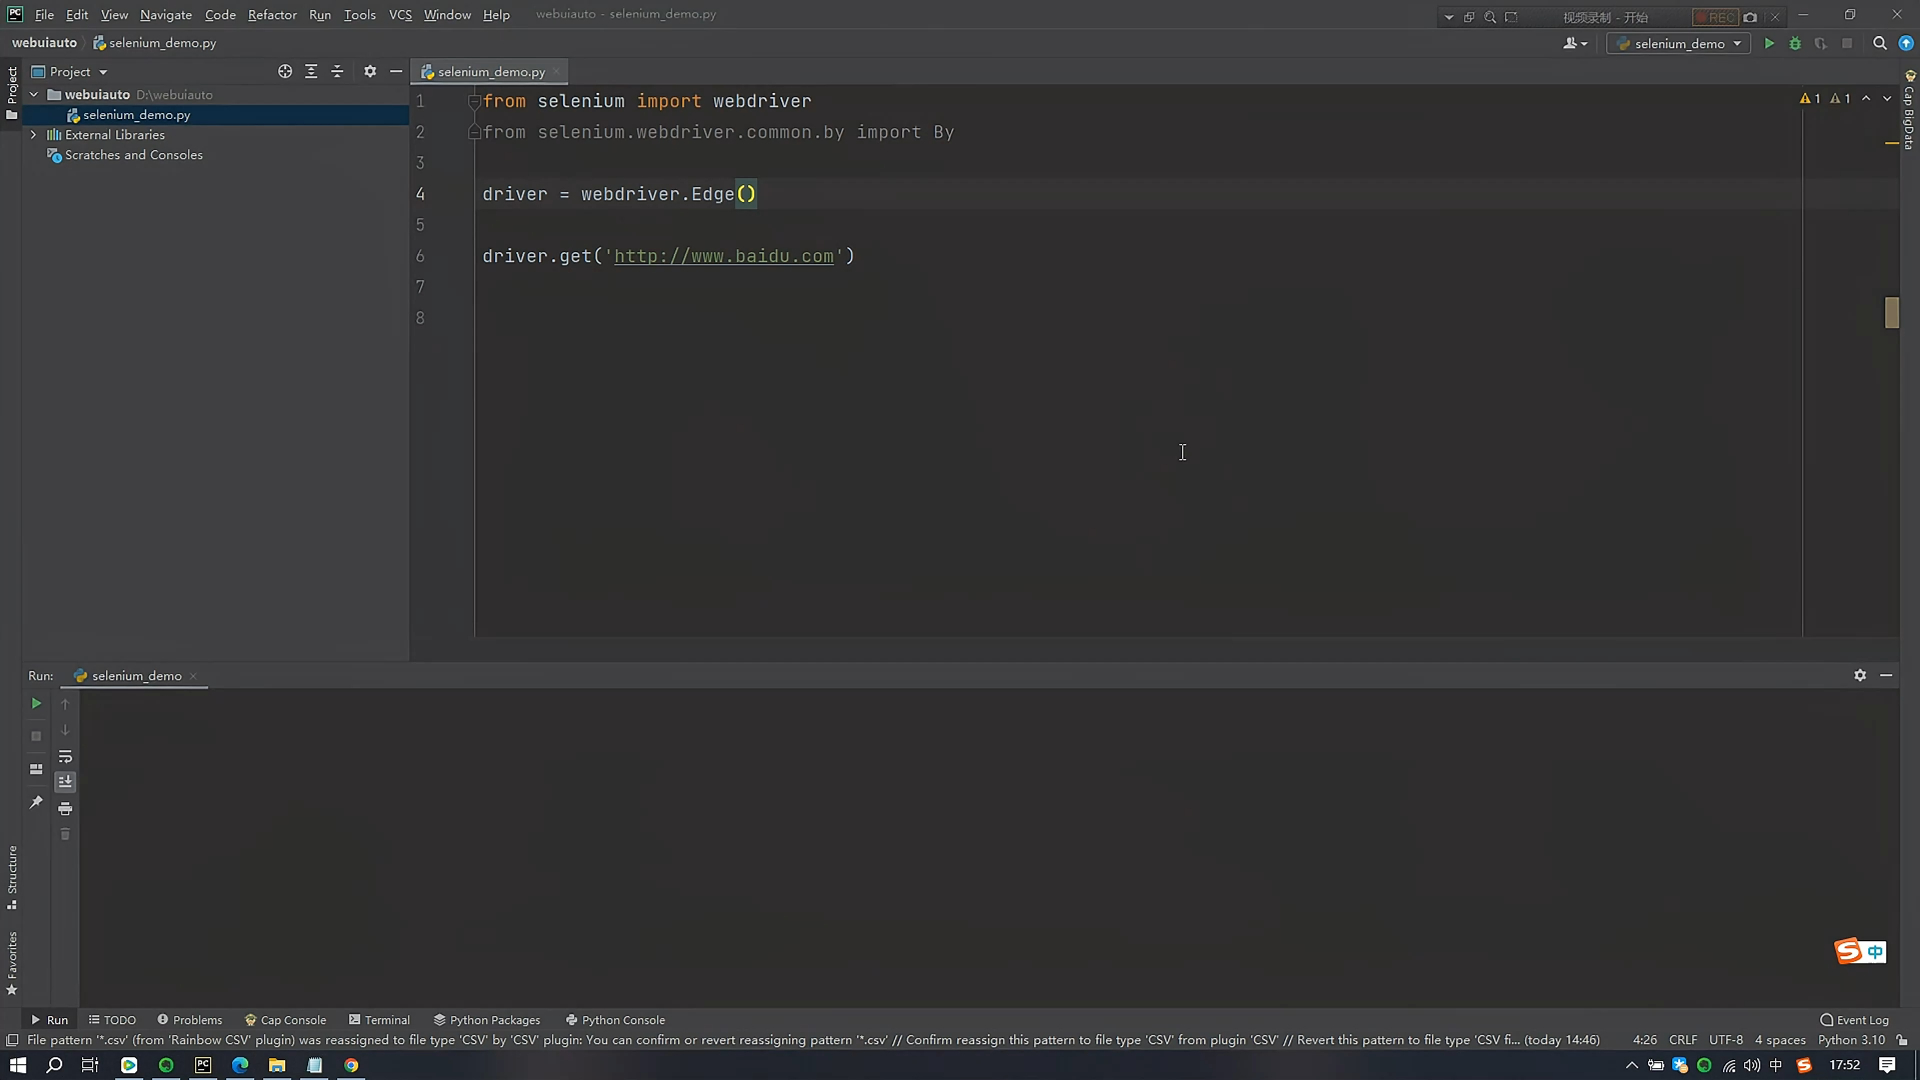1920x1080 pixels.
Task: Open Microsoft Edge from the taskbar
Action: click(x=240, y=1065)
